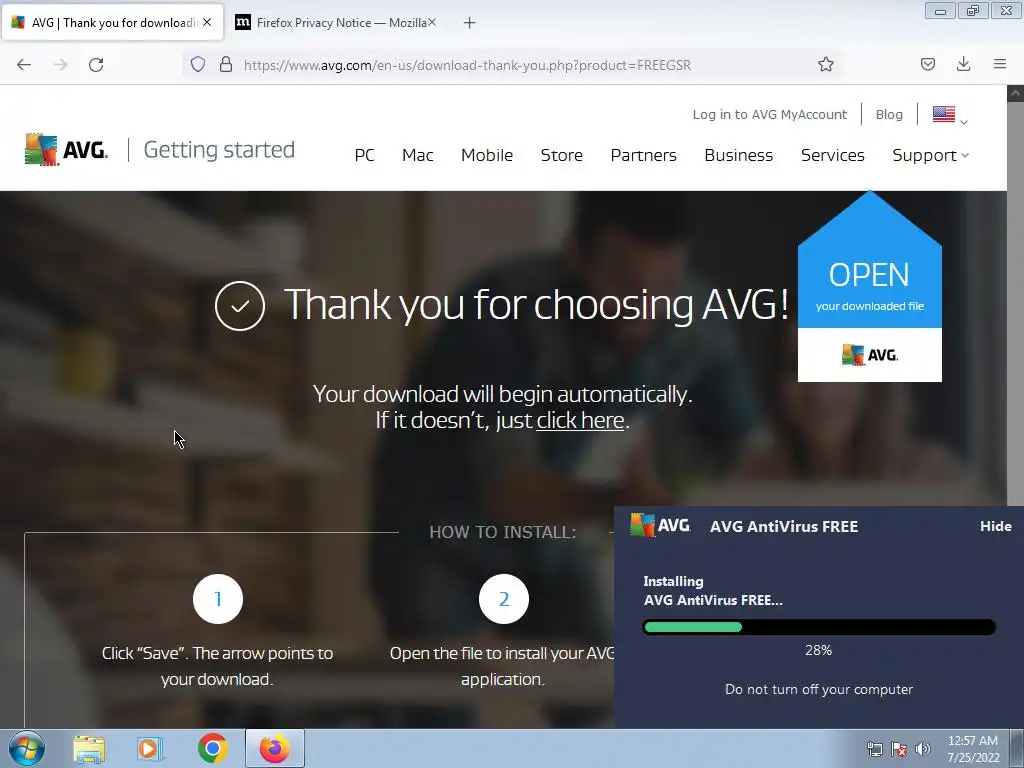Screen dimensions: 1024x768
Task: Click the AVG logo in page header
Action: click(66, 150)
